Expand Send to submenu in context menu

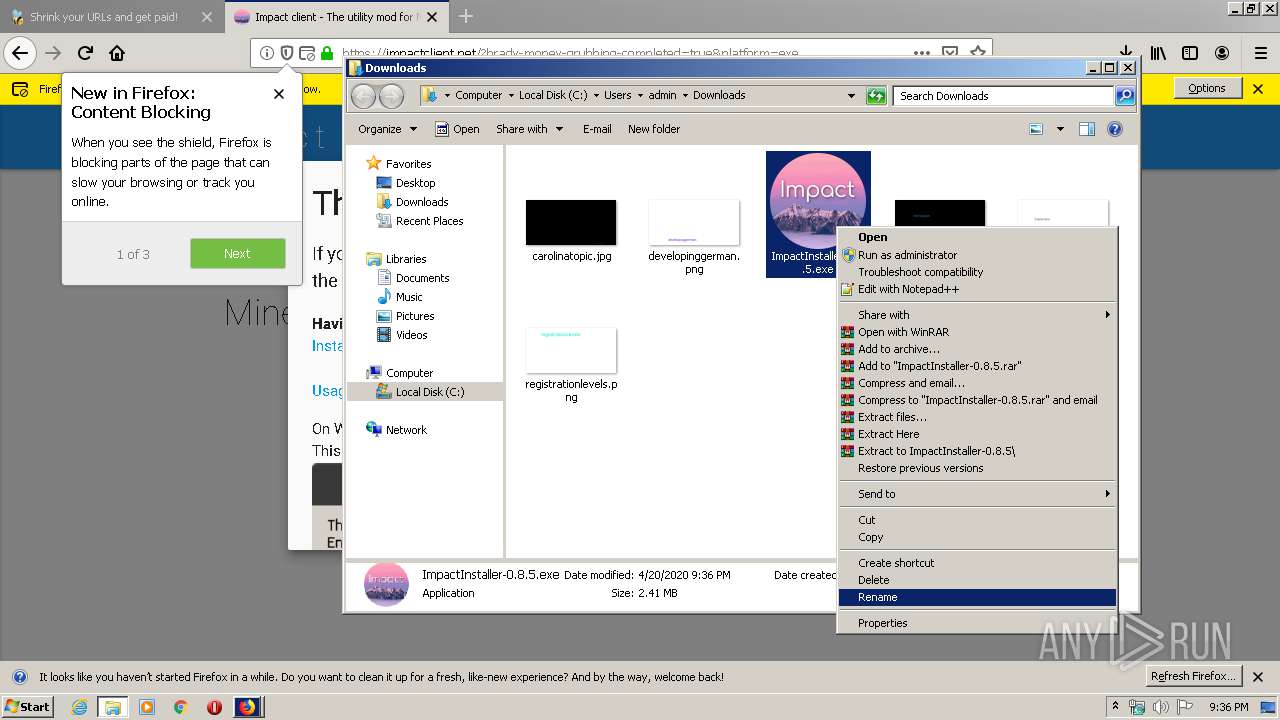(977, 494)
